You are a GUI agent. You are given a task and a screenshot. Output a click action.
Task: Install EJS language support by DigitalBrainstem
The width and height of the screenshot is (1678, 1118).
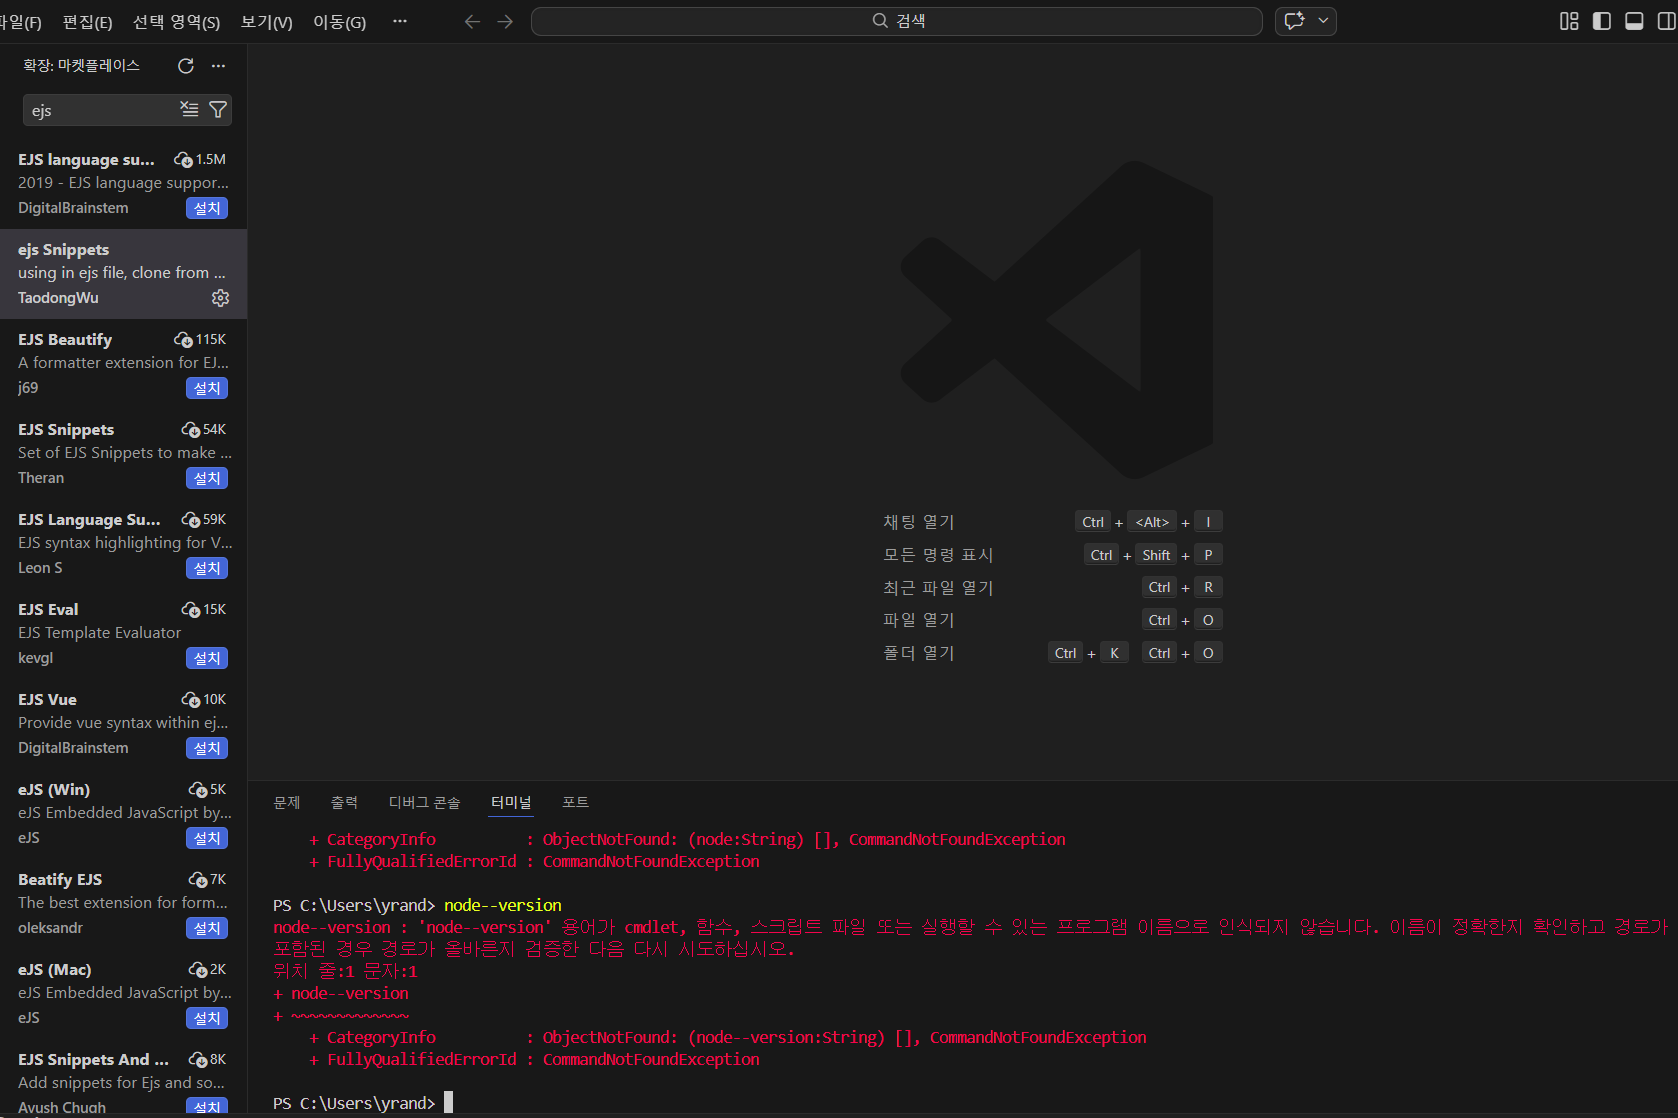point(207,208)
